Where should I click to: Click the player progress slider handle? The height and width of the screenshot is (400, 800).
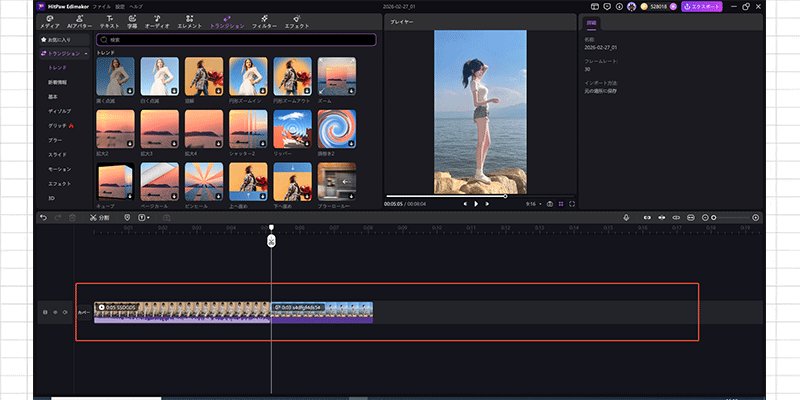[505, 196]
